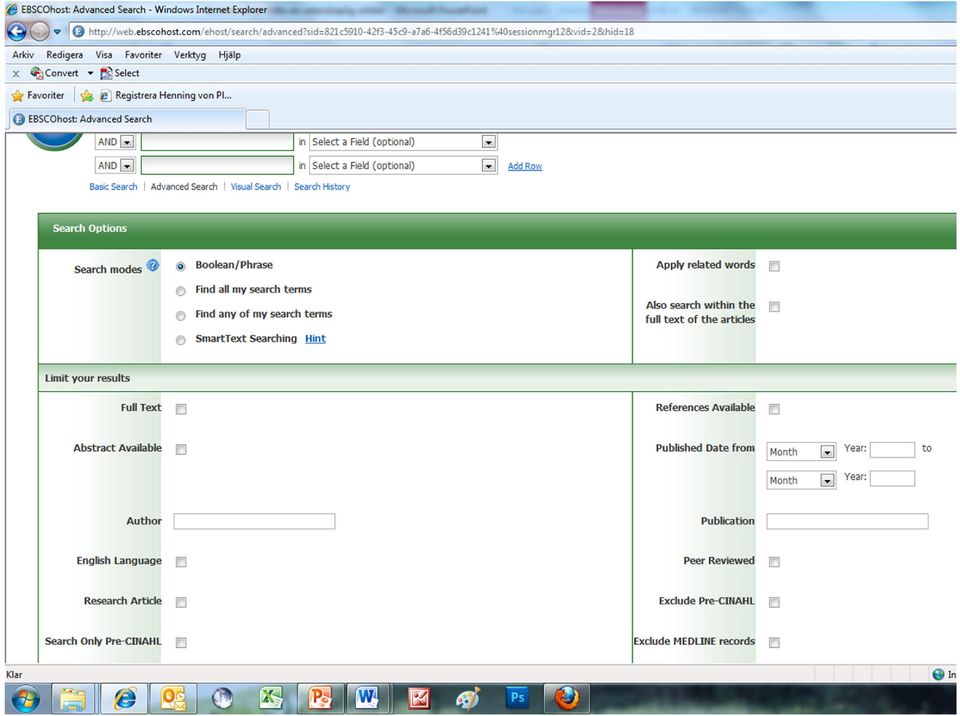Check the Research Article limiter
960x716 pixels.
[181, 603]
